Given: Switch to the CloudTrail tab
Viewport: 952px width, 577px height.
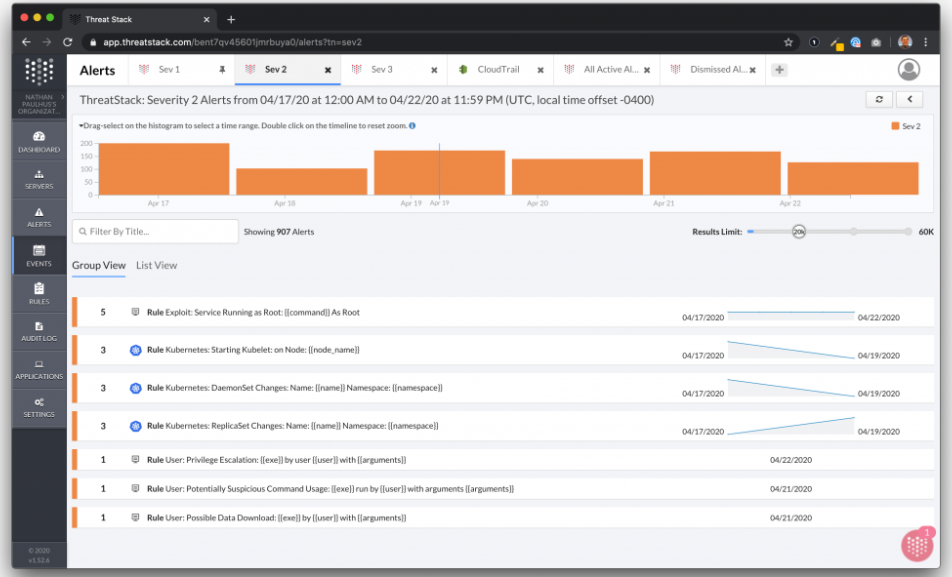Looking at the screenshot, I should point(496,70).
